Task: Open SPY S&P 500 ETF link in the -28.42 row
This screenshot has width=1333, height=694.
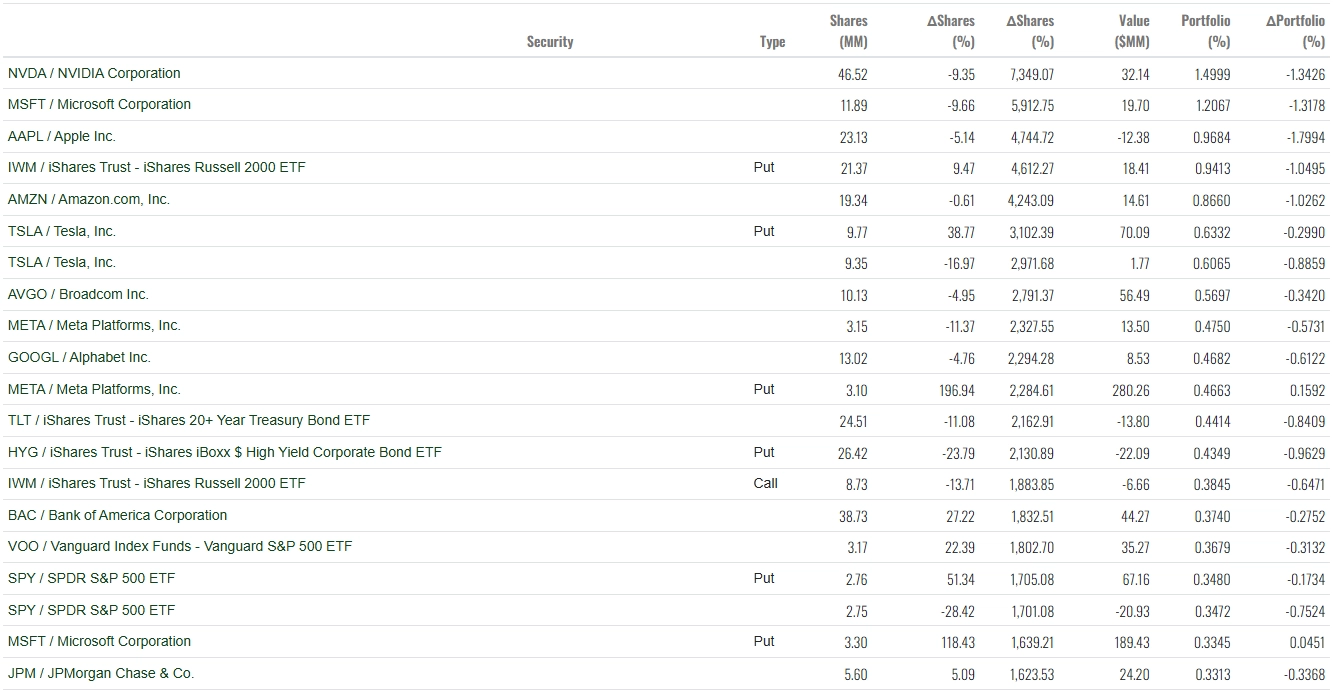Action: 91,610
